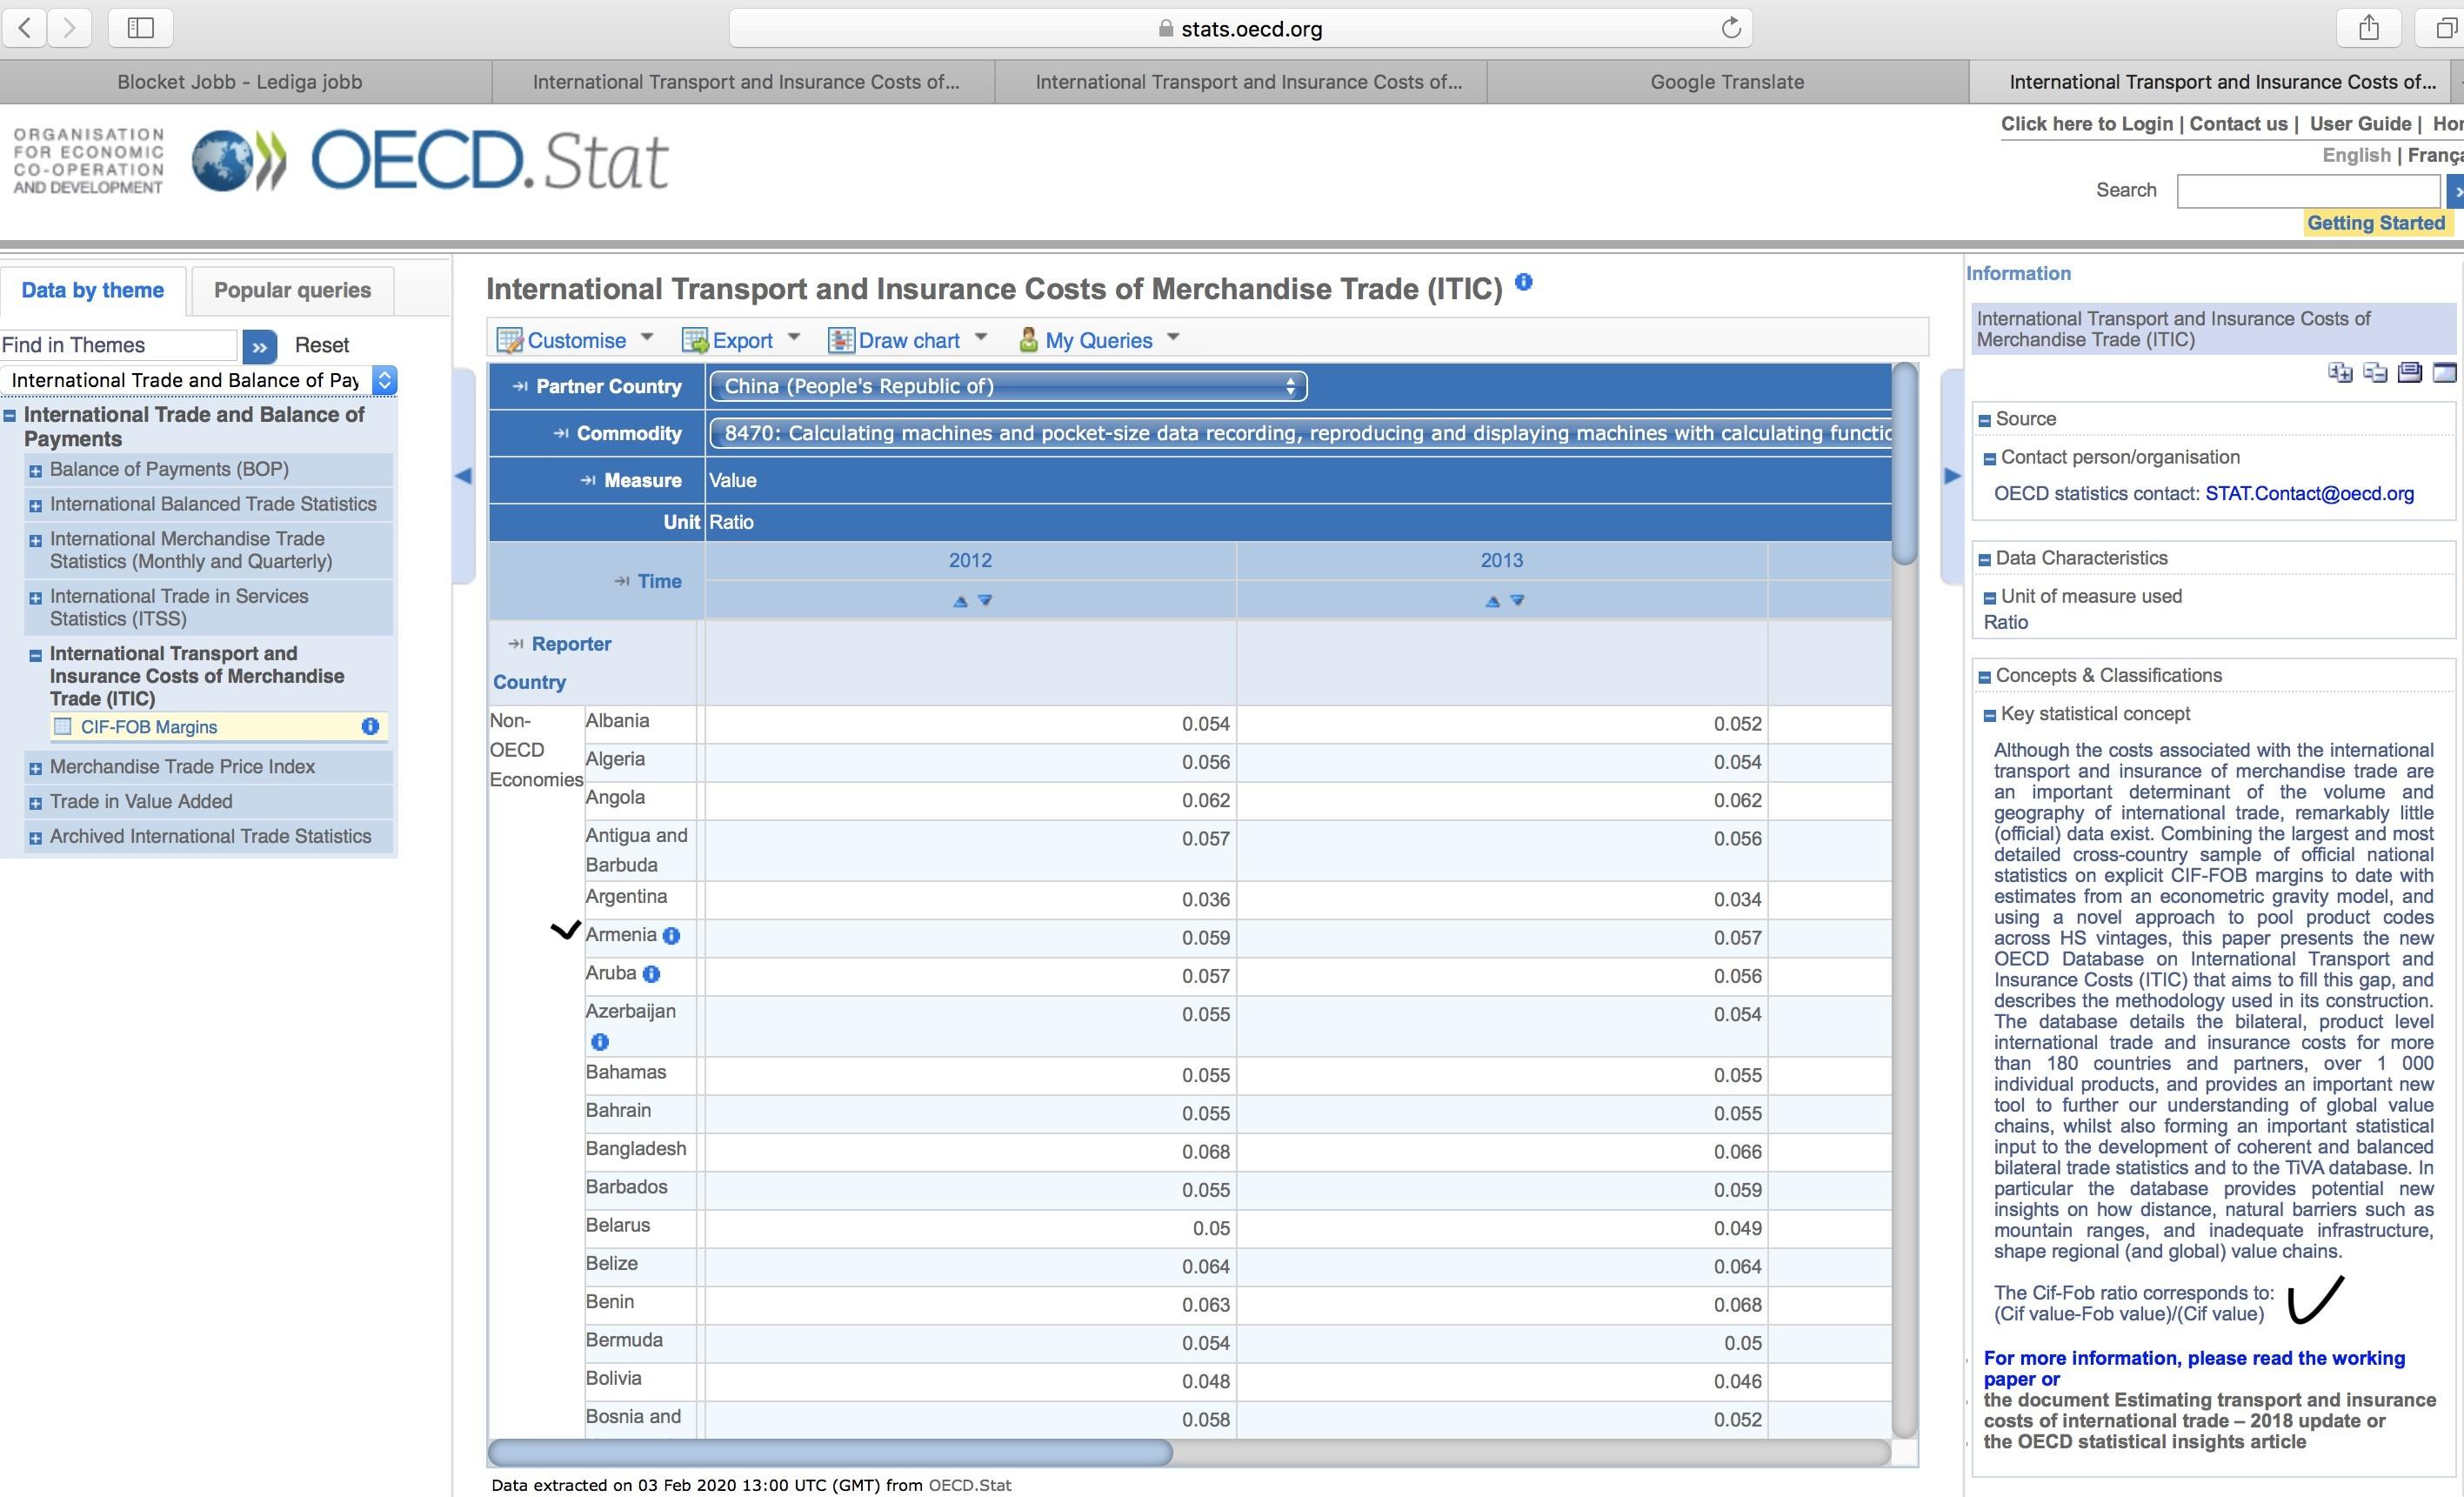2464x1497 pixels.
Task: Expand International Balanced Trade Statistics
Action: pos(35,506)
